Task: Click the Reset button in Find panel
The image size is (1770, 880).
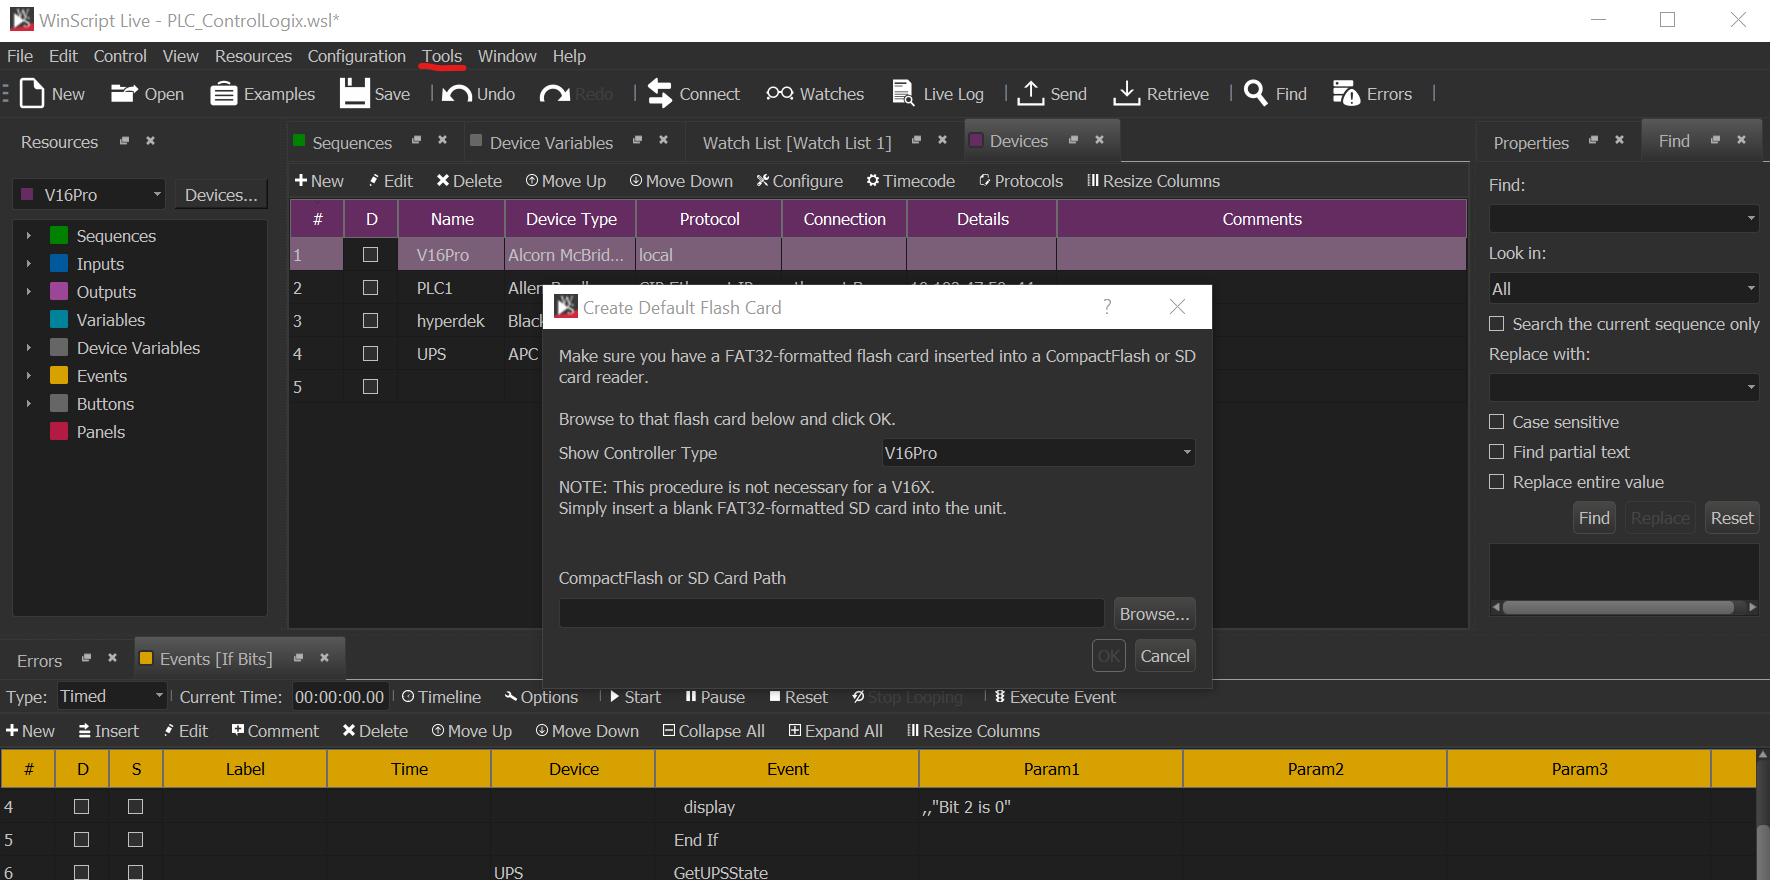Action: pos(1732,518)
